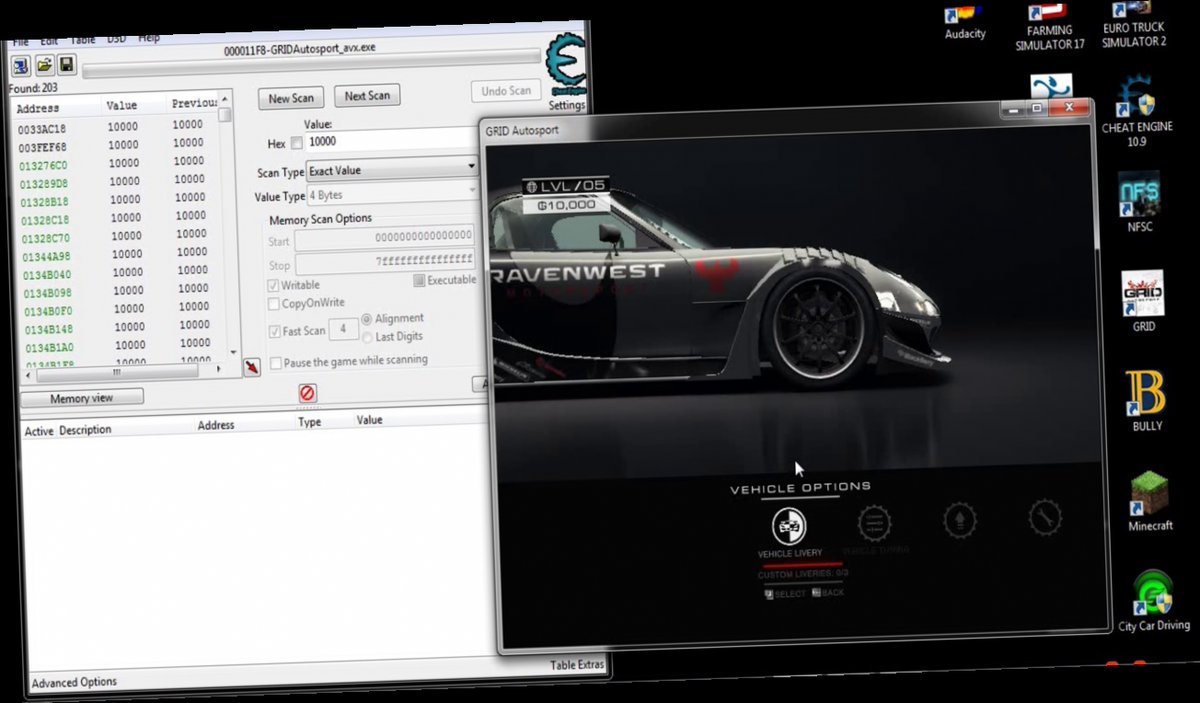This screenshot has height=703, width=1200.
Task: Open Table Extras
Action: coord(577,666)
